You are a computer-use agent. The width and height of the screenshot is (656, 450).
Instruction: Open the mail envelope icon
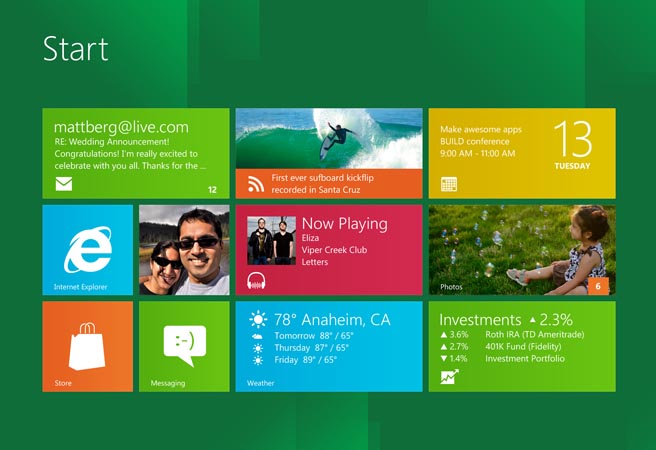point(64,184)
